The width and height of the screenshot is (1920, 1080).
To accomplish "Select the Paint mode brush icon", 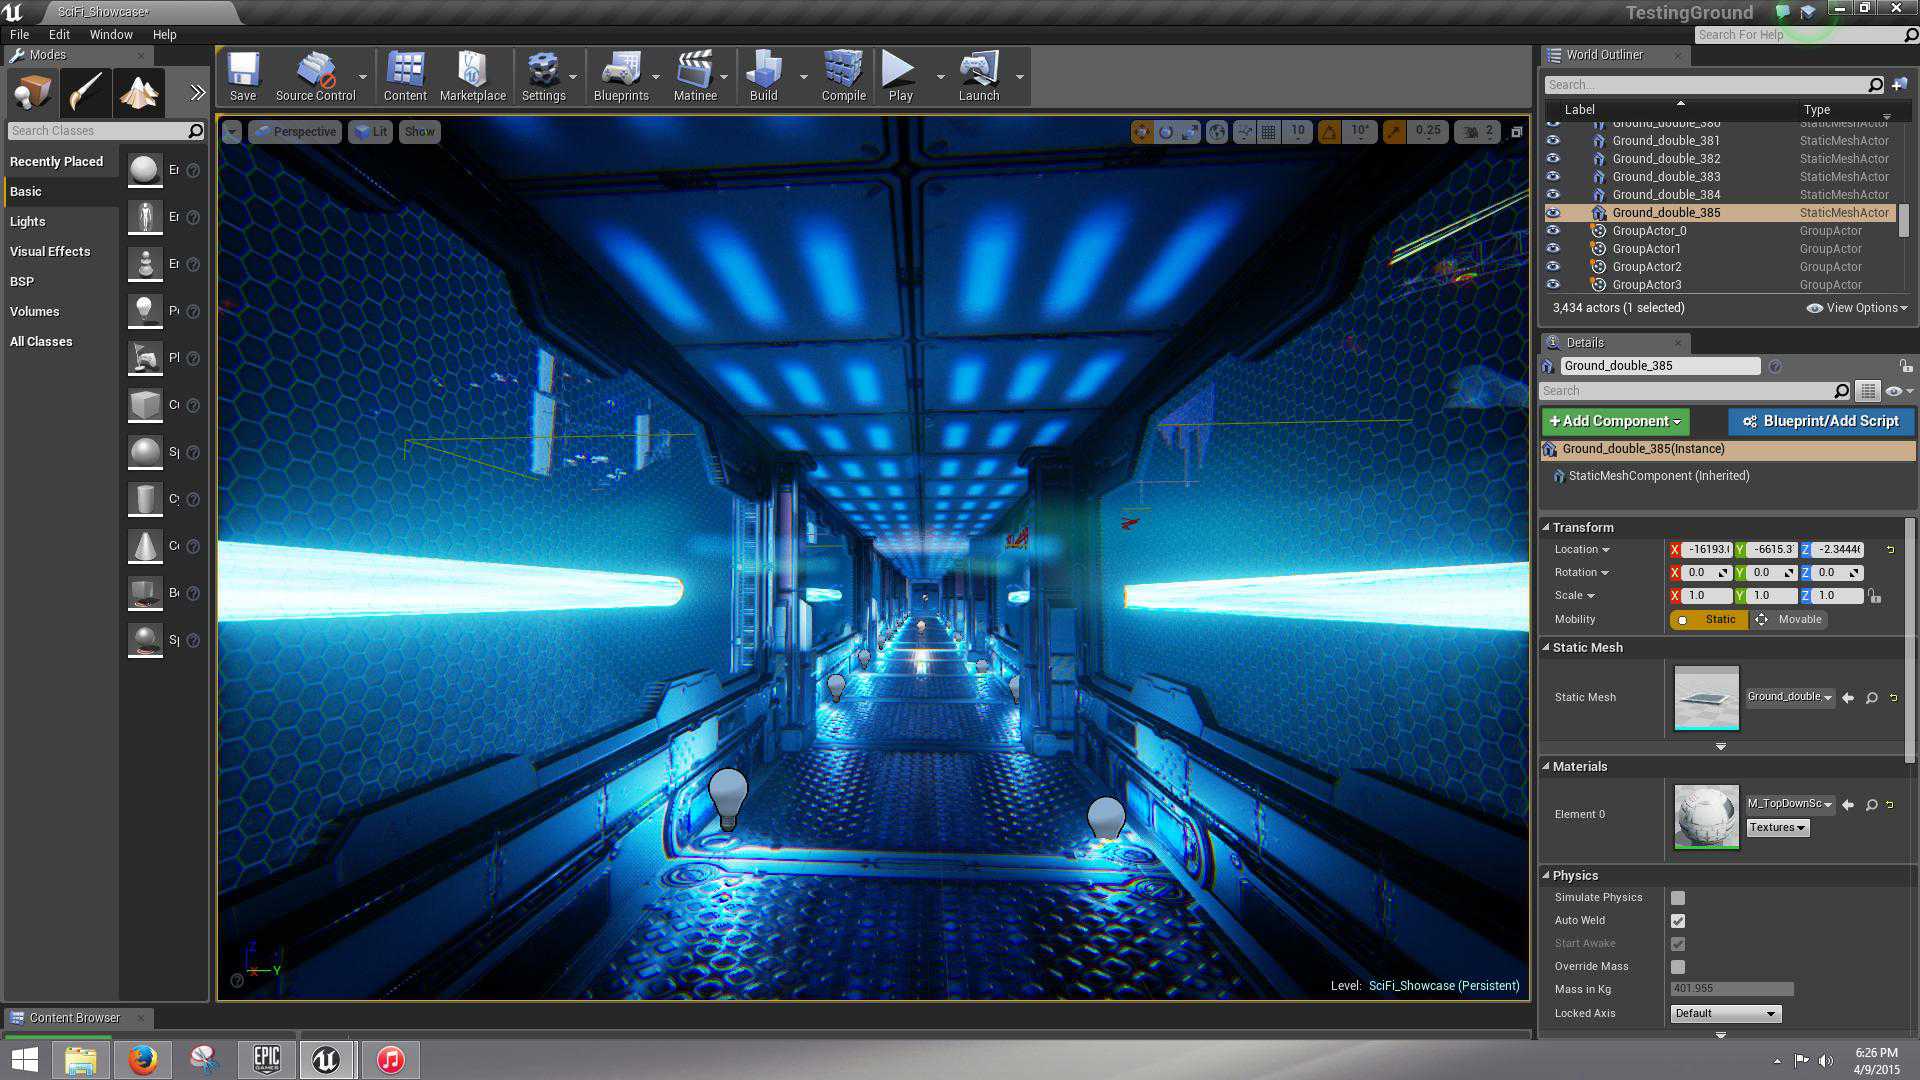I will click(85, 94).
